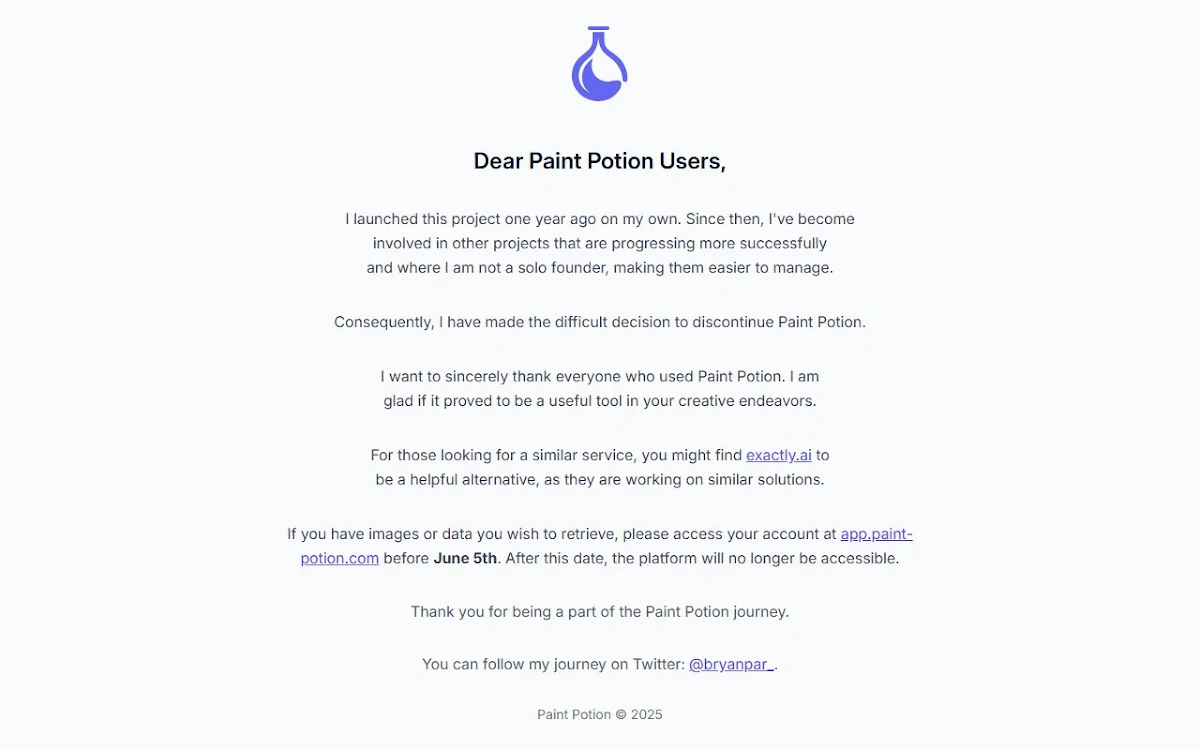This screenshot has width=1200, height=750.
Task: Click the line "I launched this project one year ago"
Action: (600, 219)
